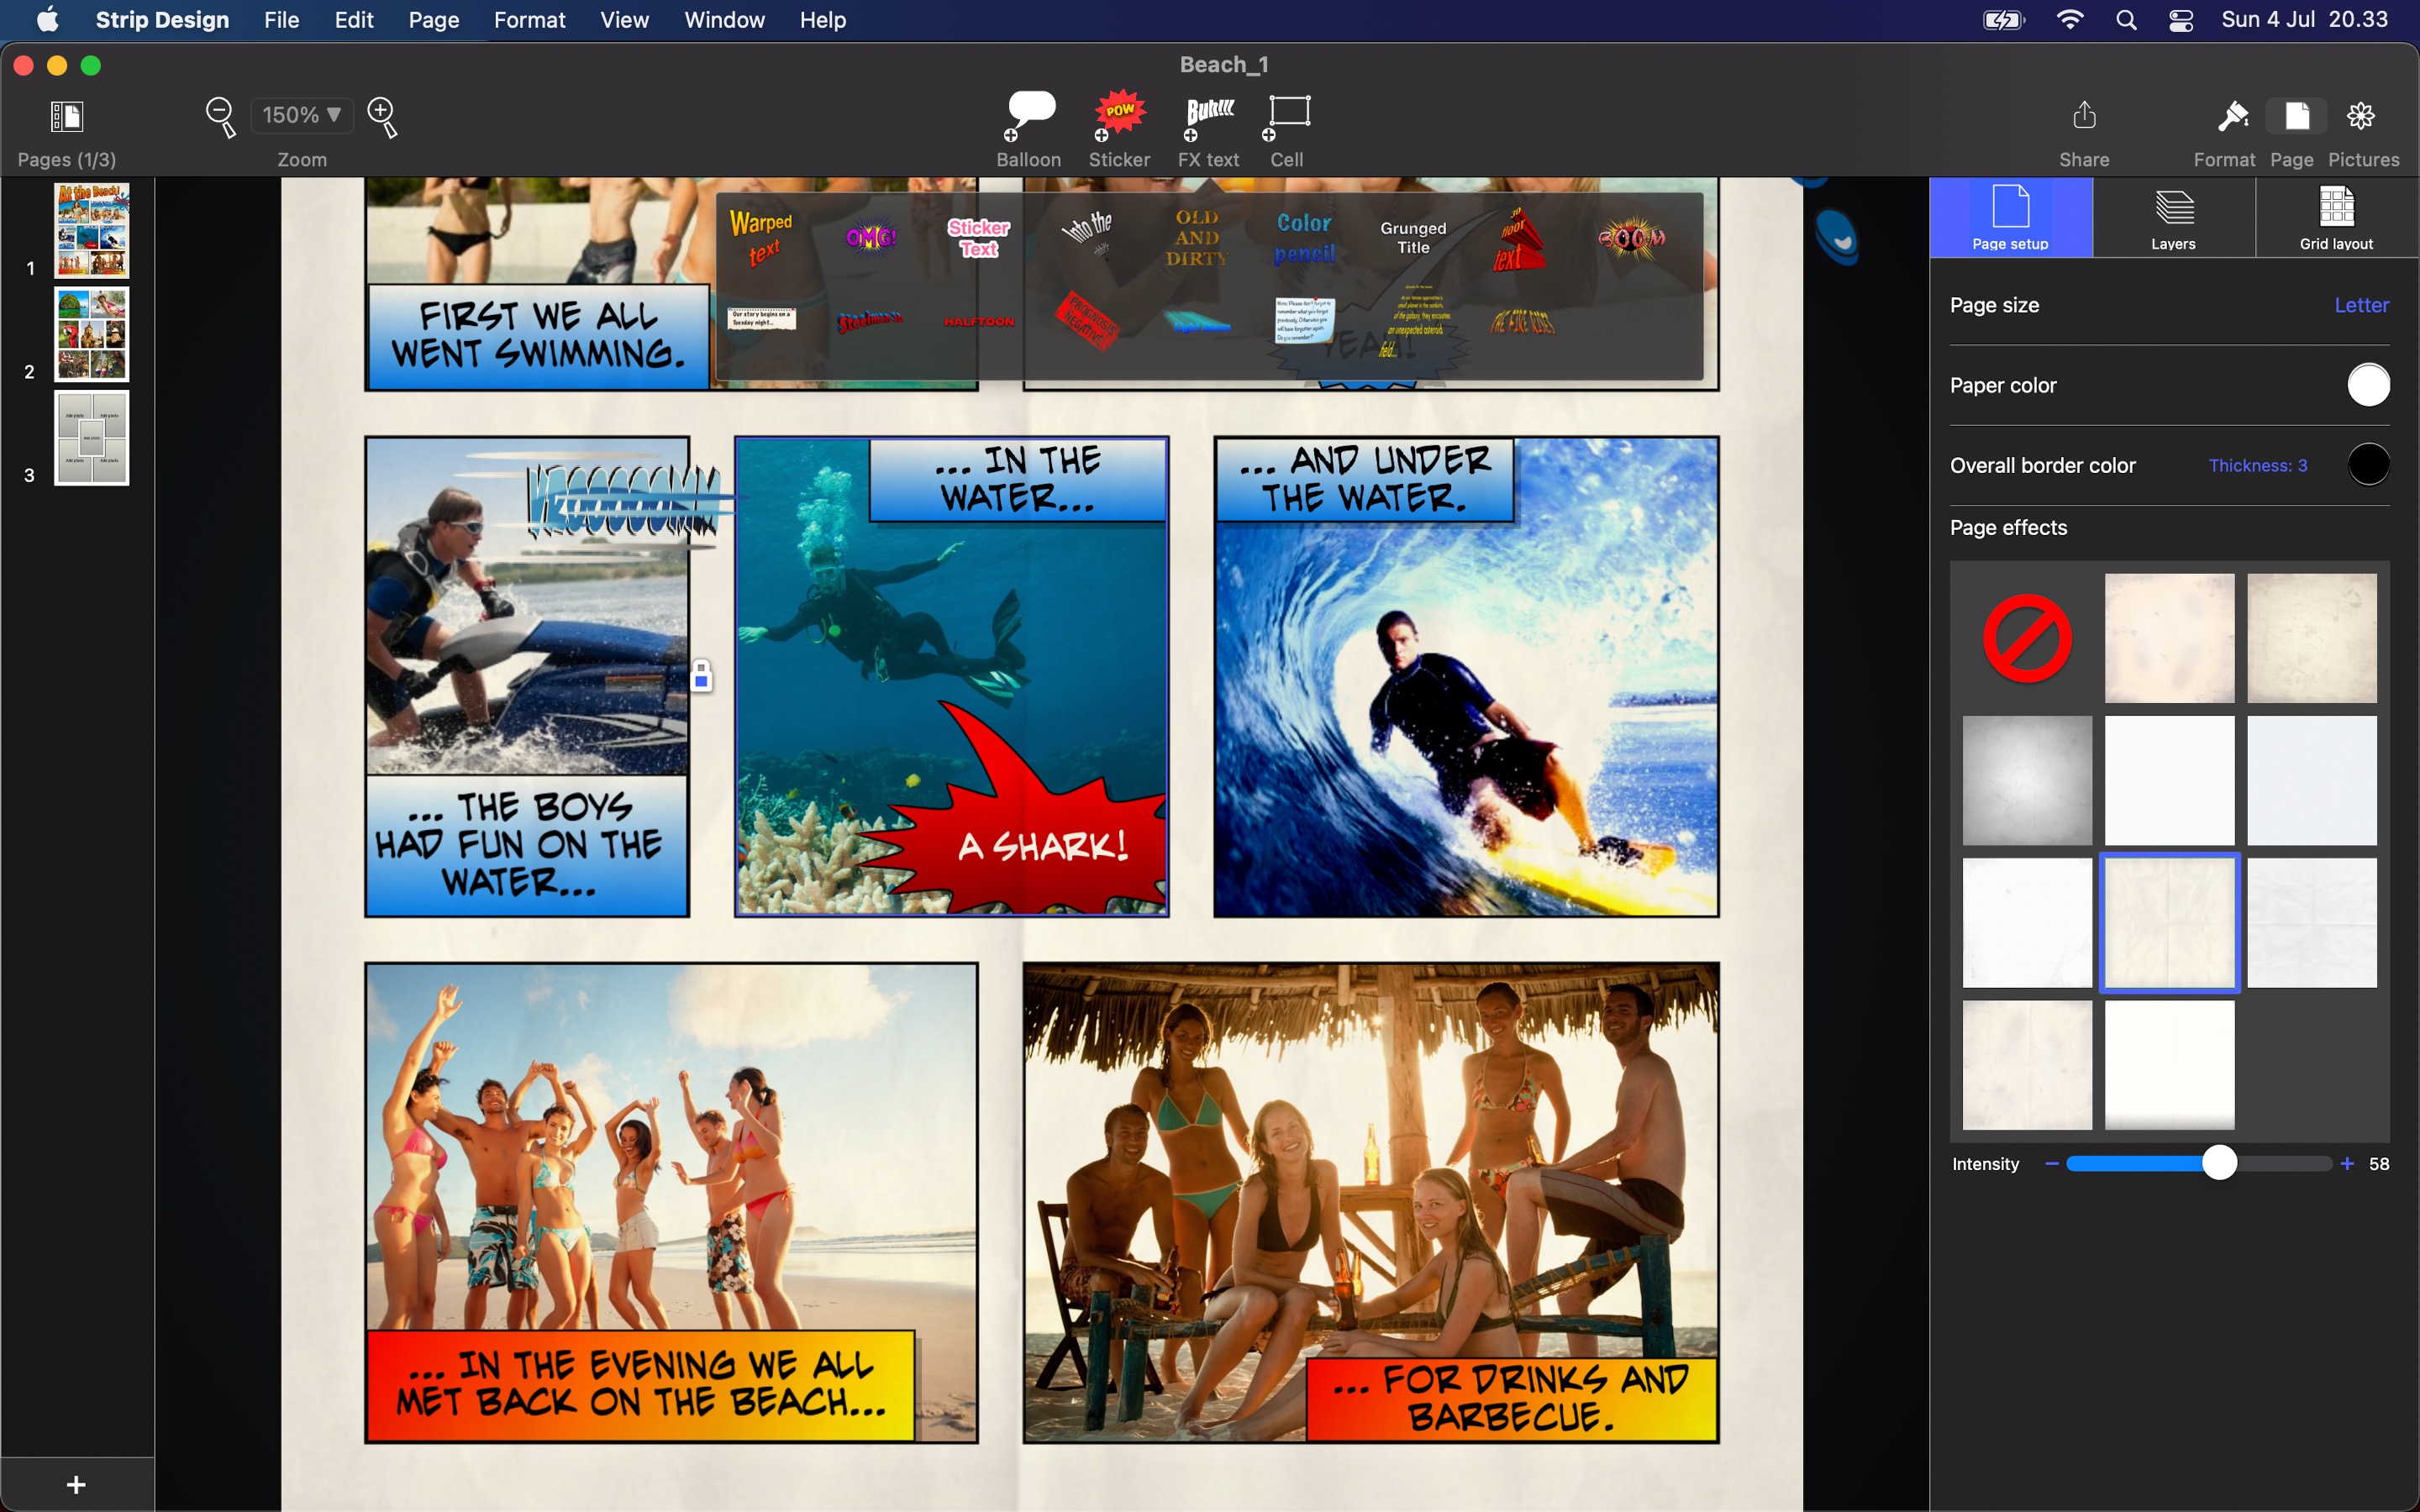Click the Share icon in the toolbar
Viewport: 2420px width, 1512px height.
[2084, 117]
